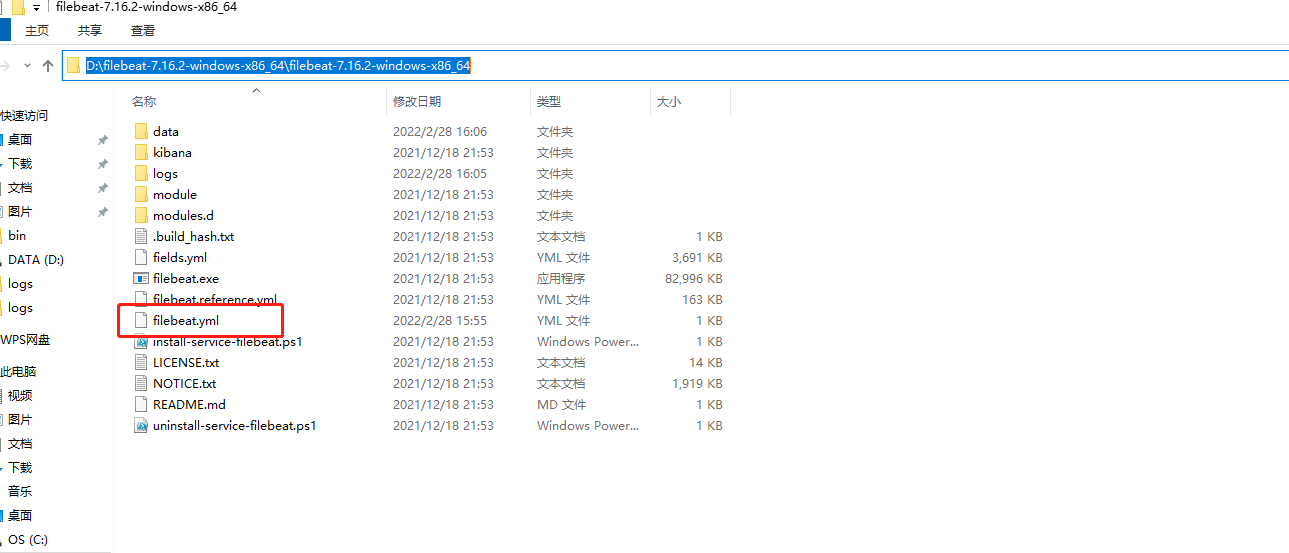Open the 共享 ribbon tab
Screen dimensions: 1289x553
[90, 31]
